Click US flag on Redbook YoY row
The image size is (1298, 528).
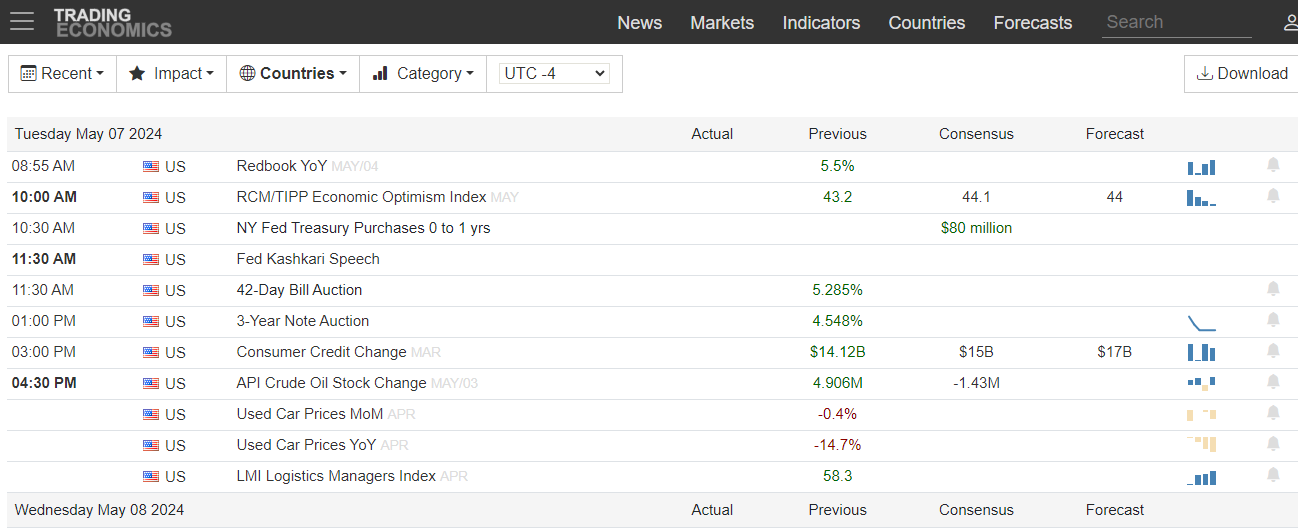tap(151, 167)
